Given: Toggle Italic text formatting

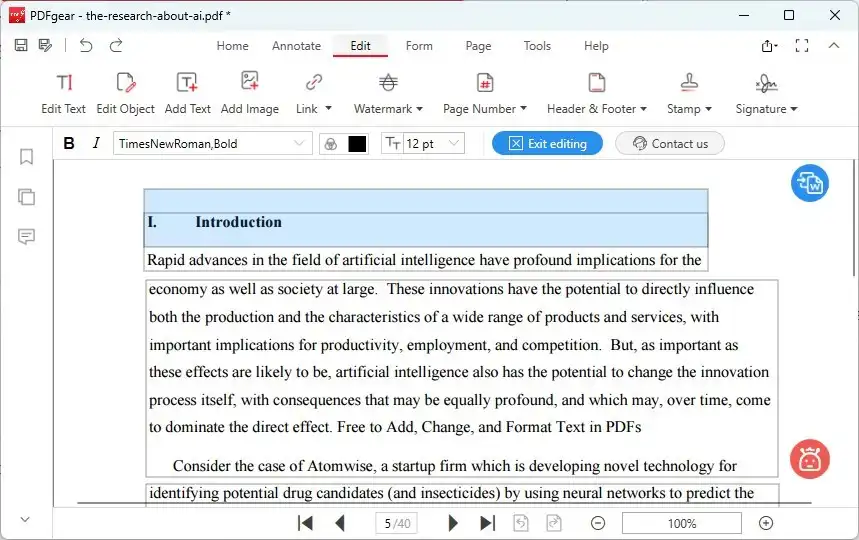Looking at the screenshot, I should tap(96, 143).
